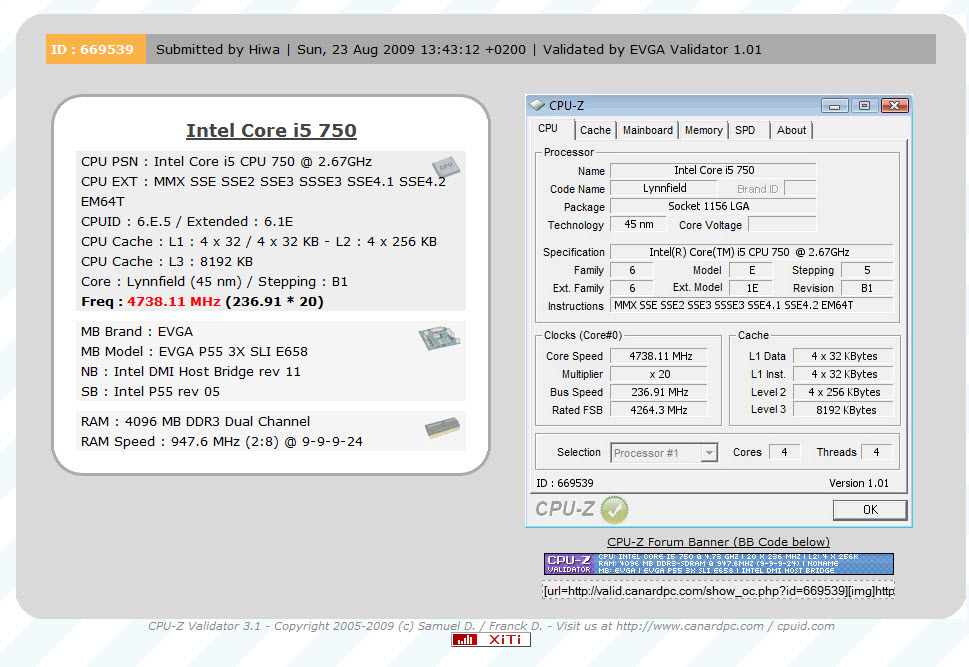Click the CPU chip icon beside CPU PSN
969x667 pixels.
446,166
